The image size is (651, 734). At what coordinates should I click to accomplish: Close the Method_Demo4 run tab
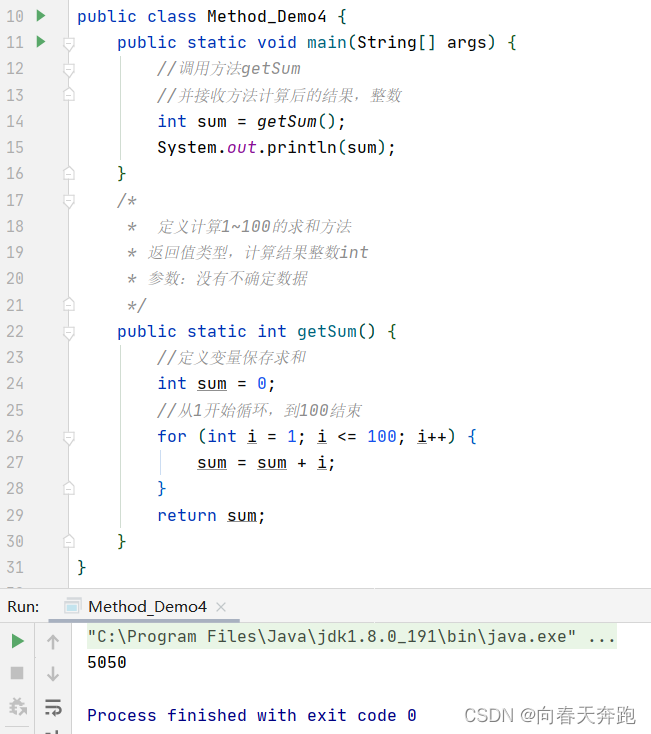(221, 607)
